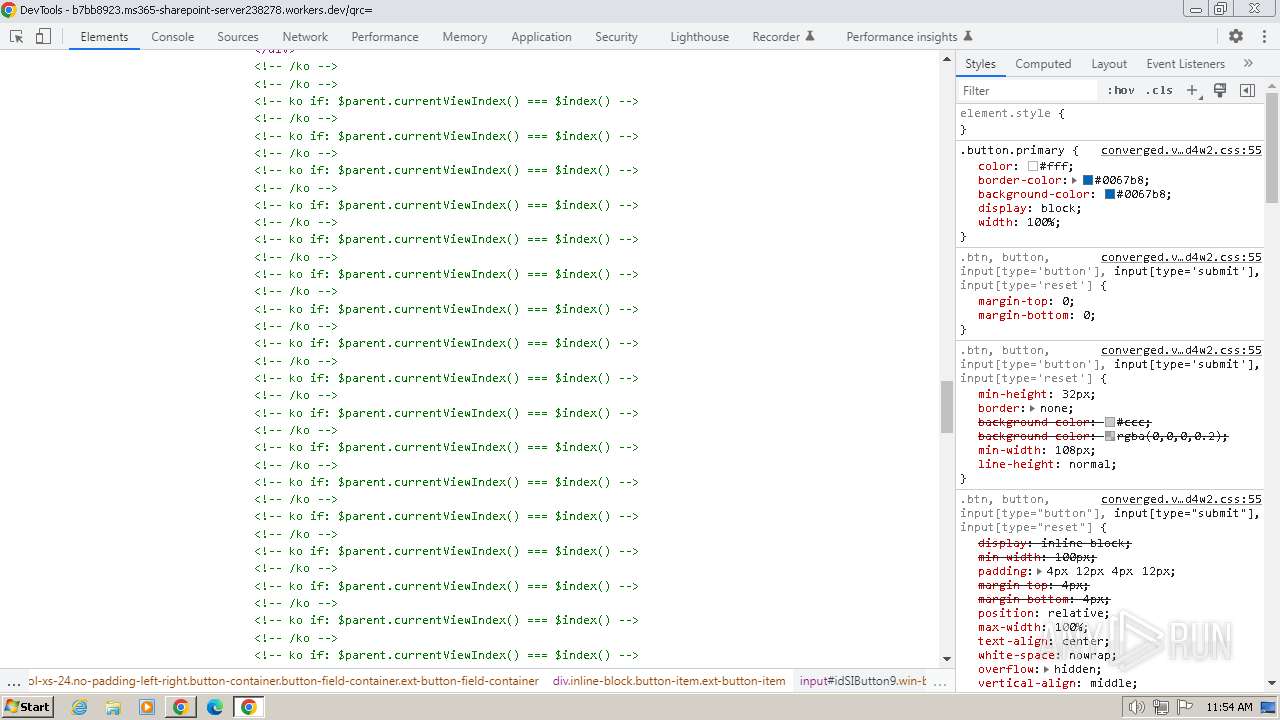
Task: Open the Application tab
Action: [541, 36]
